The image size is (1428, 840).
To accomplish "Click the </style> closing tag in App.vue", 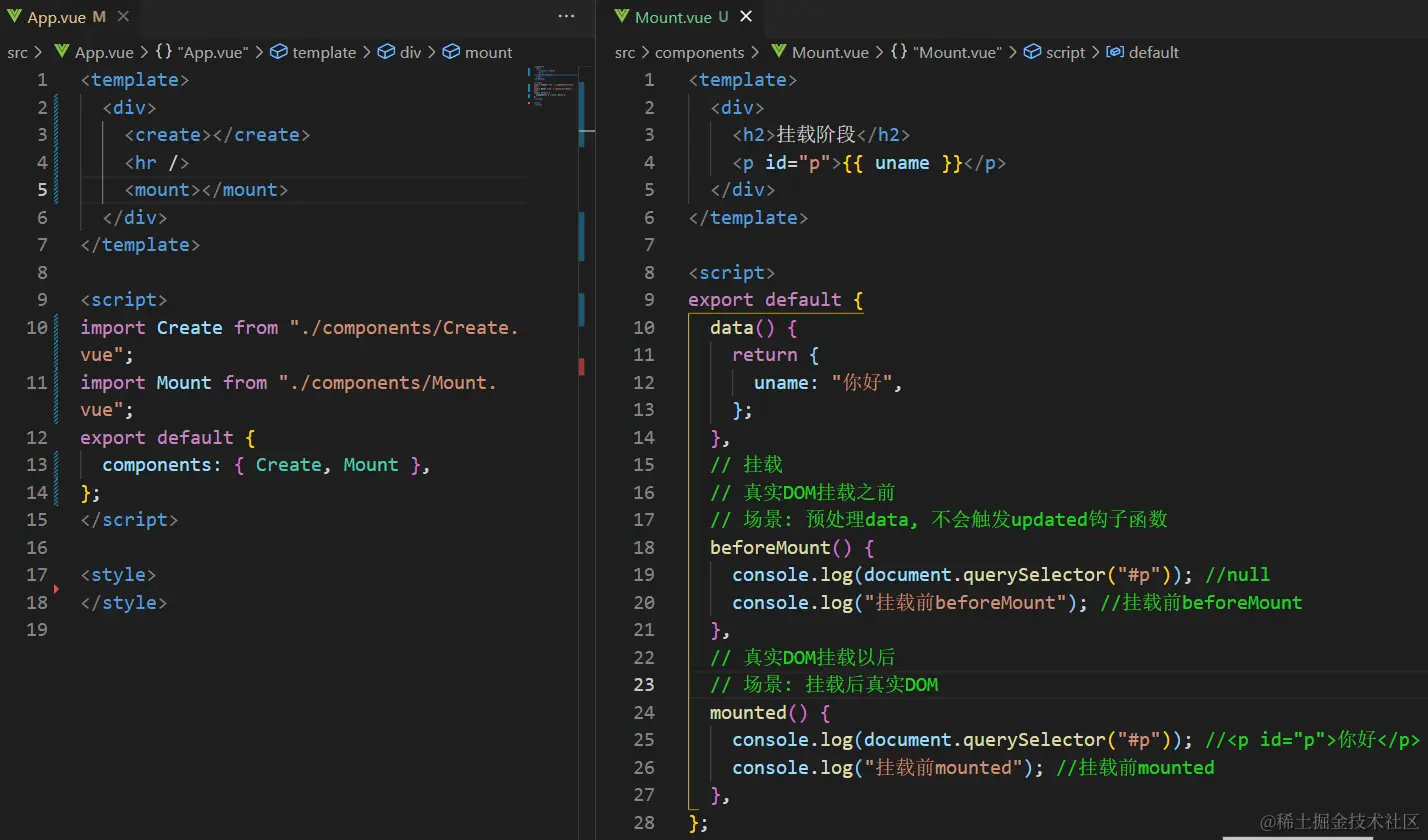I will pyautogui.click(x=124, y=602).
